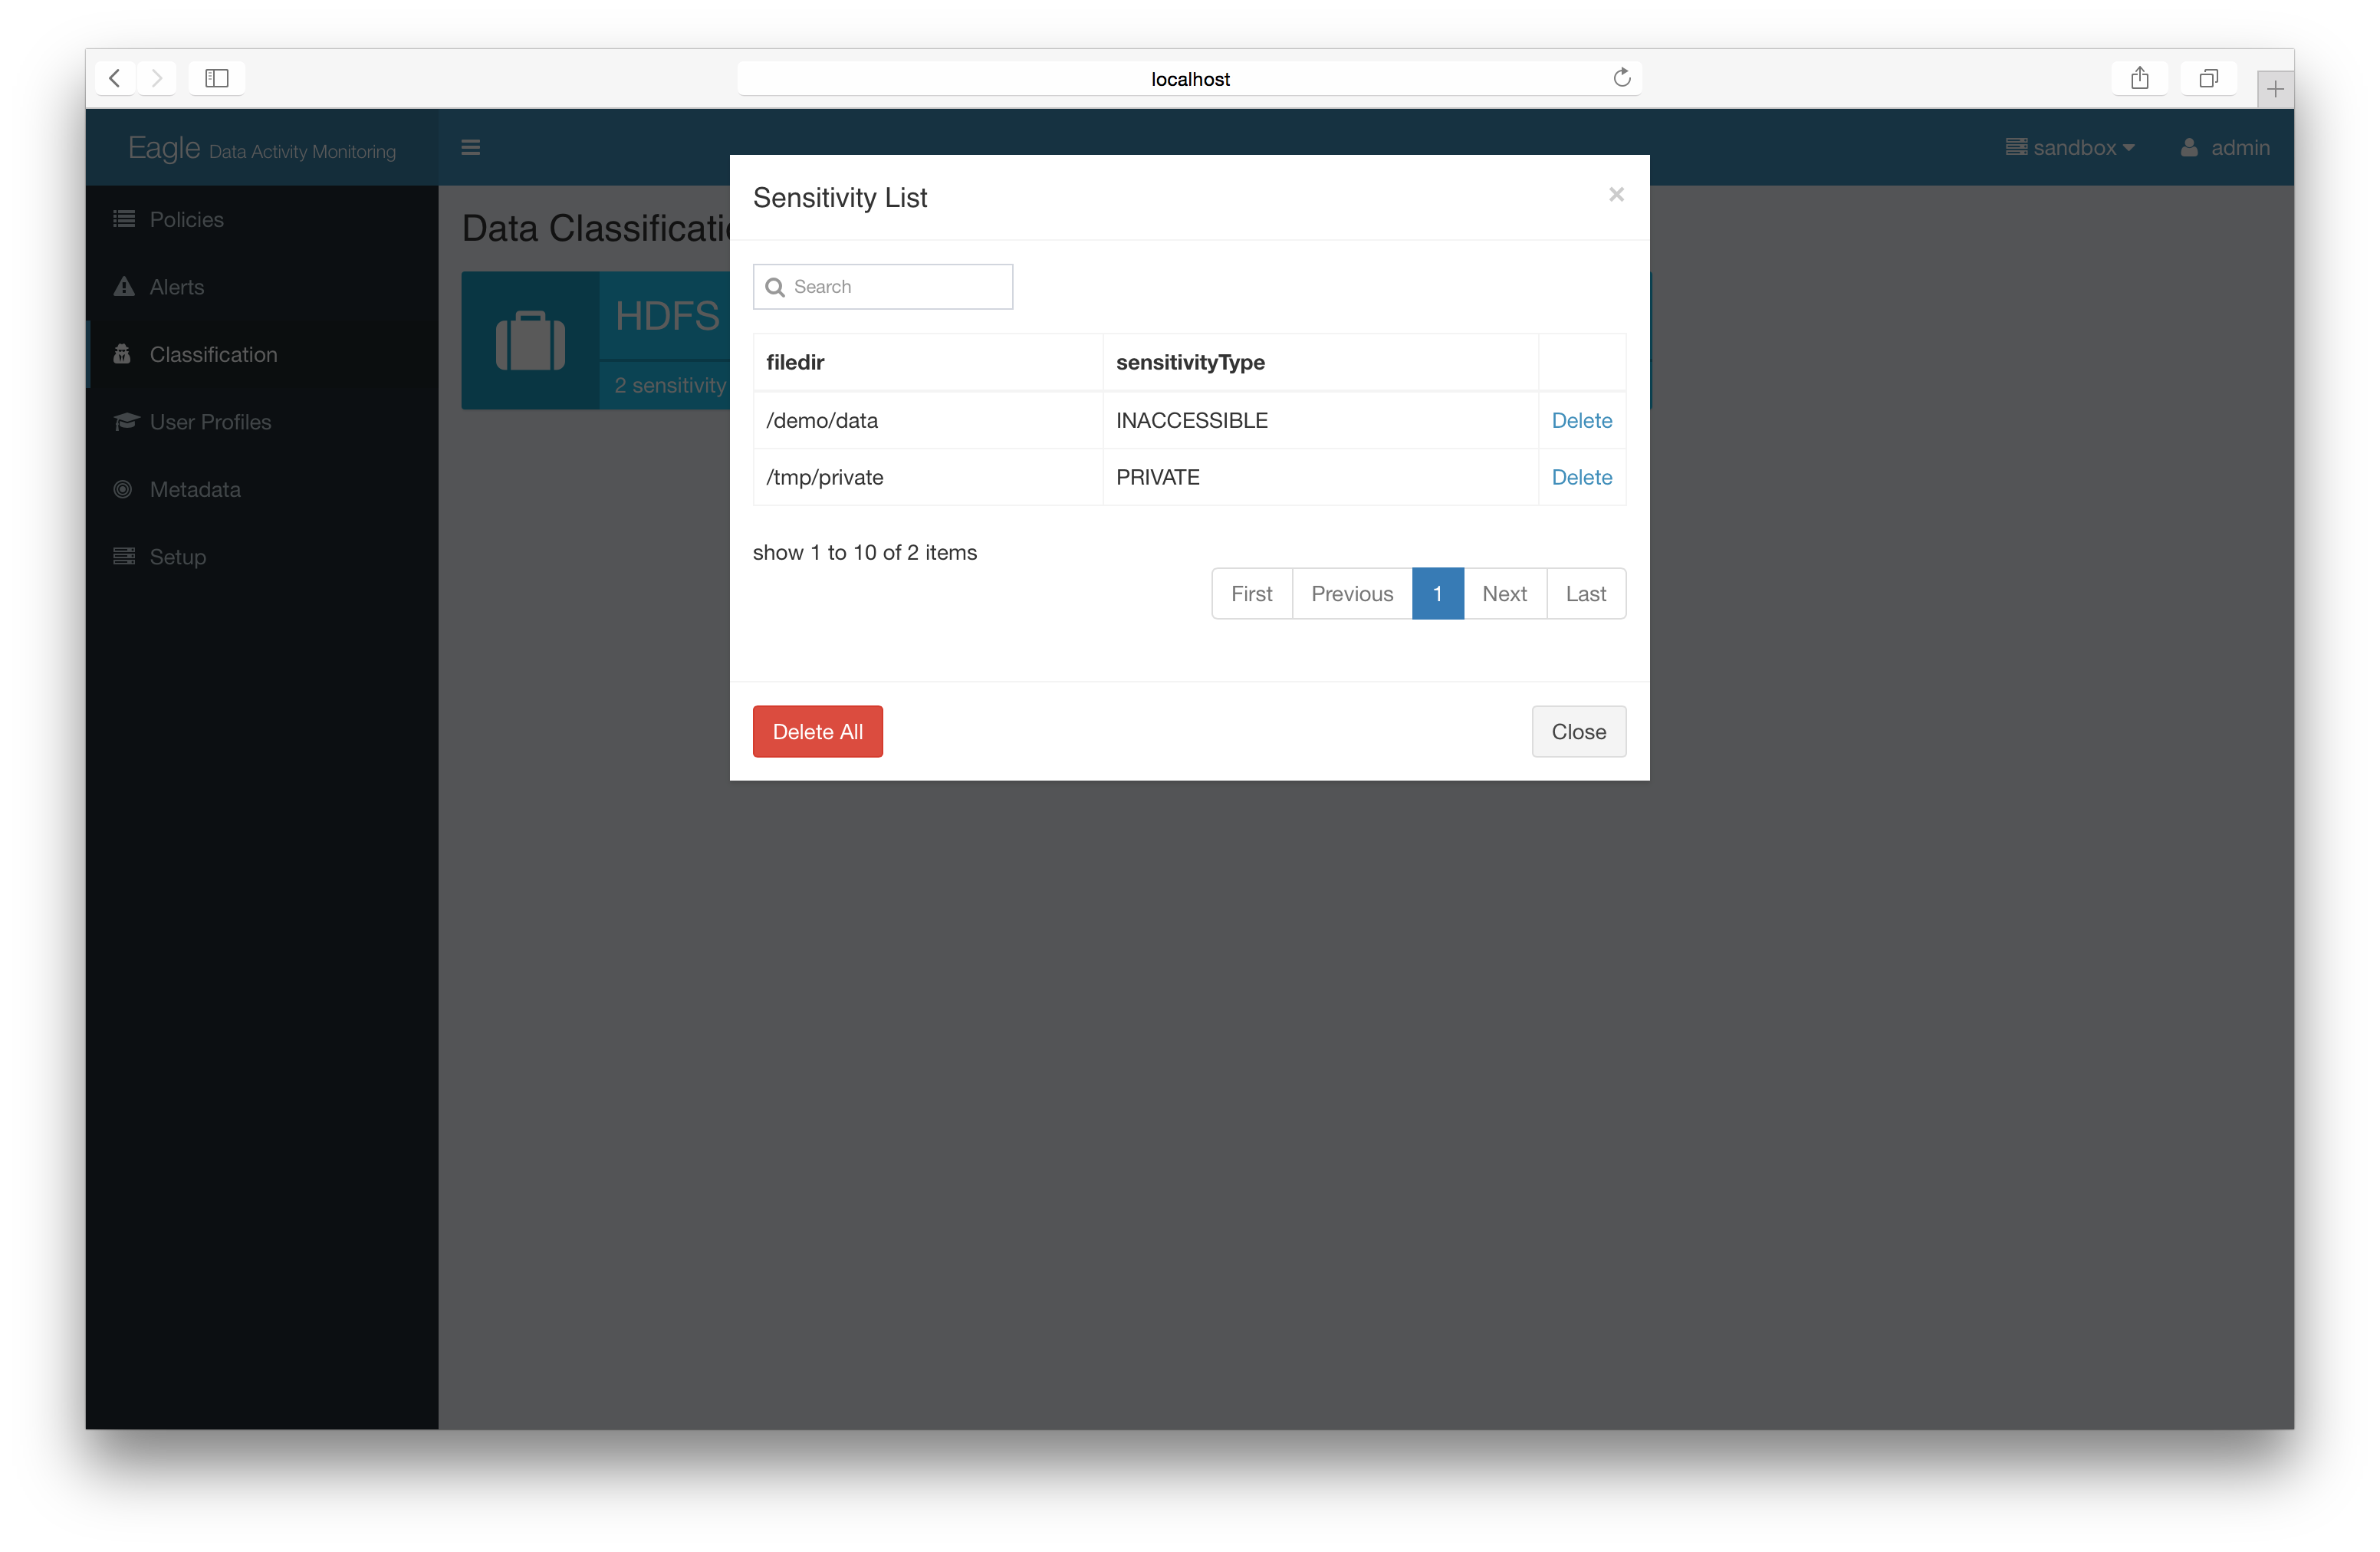The image size is (2380, 1552).
Task: Click the reload page icon in address bar
Action: tap(1621, 78)
